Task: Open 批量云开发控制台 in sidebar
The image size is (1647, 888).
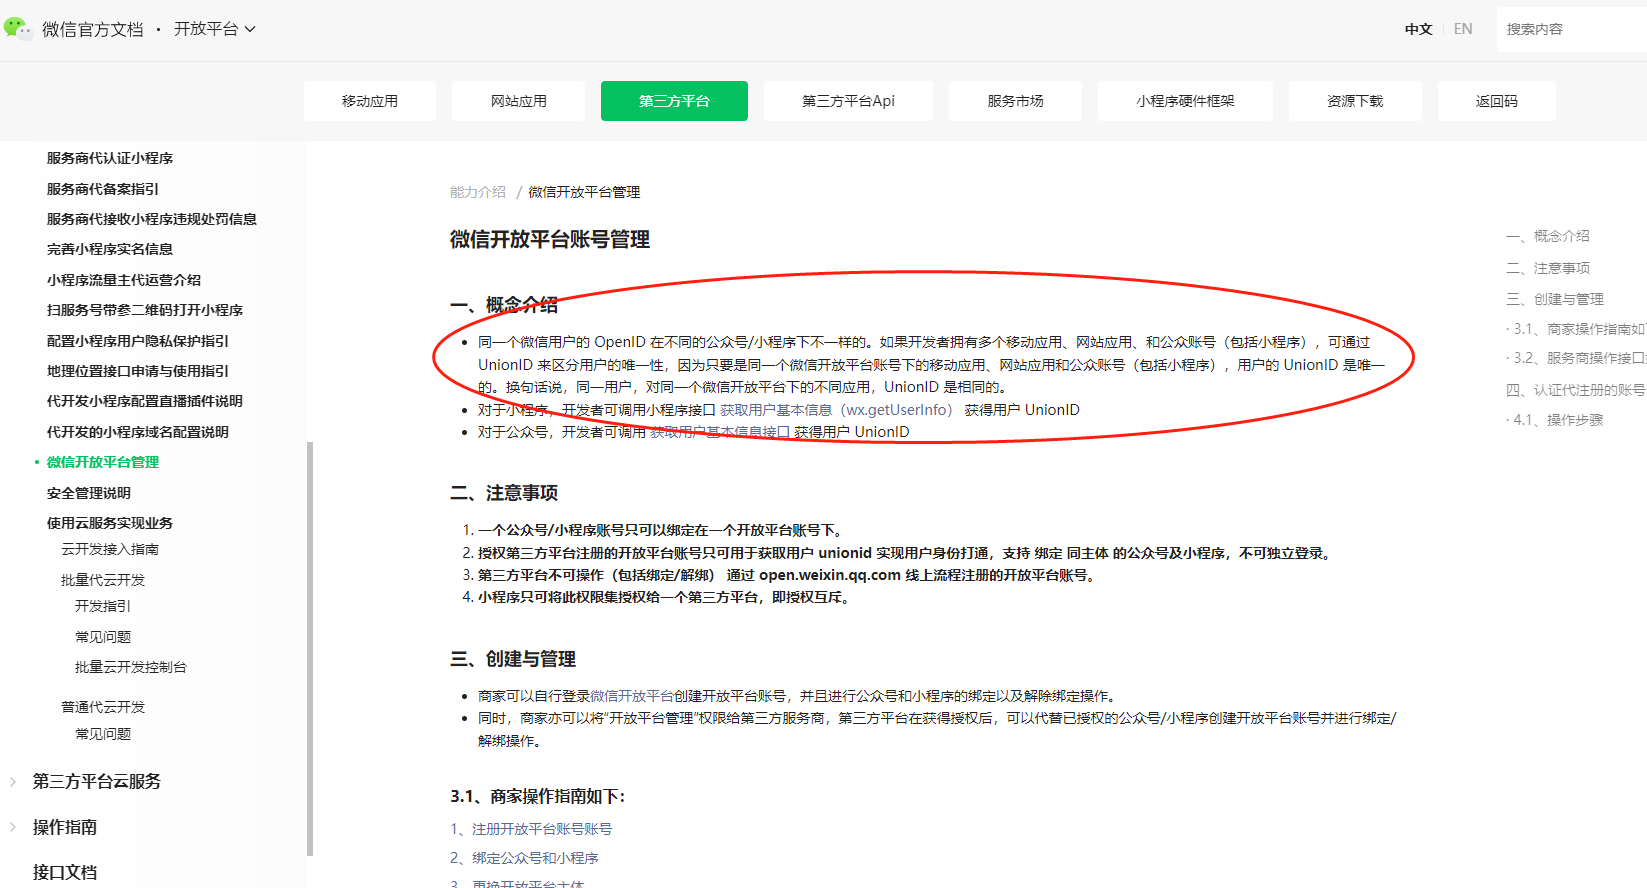Action: (131, 667)
